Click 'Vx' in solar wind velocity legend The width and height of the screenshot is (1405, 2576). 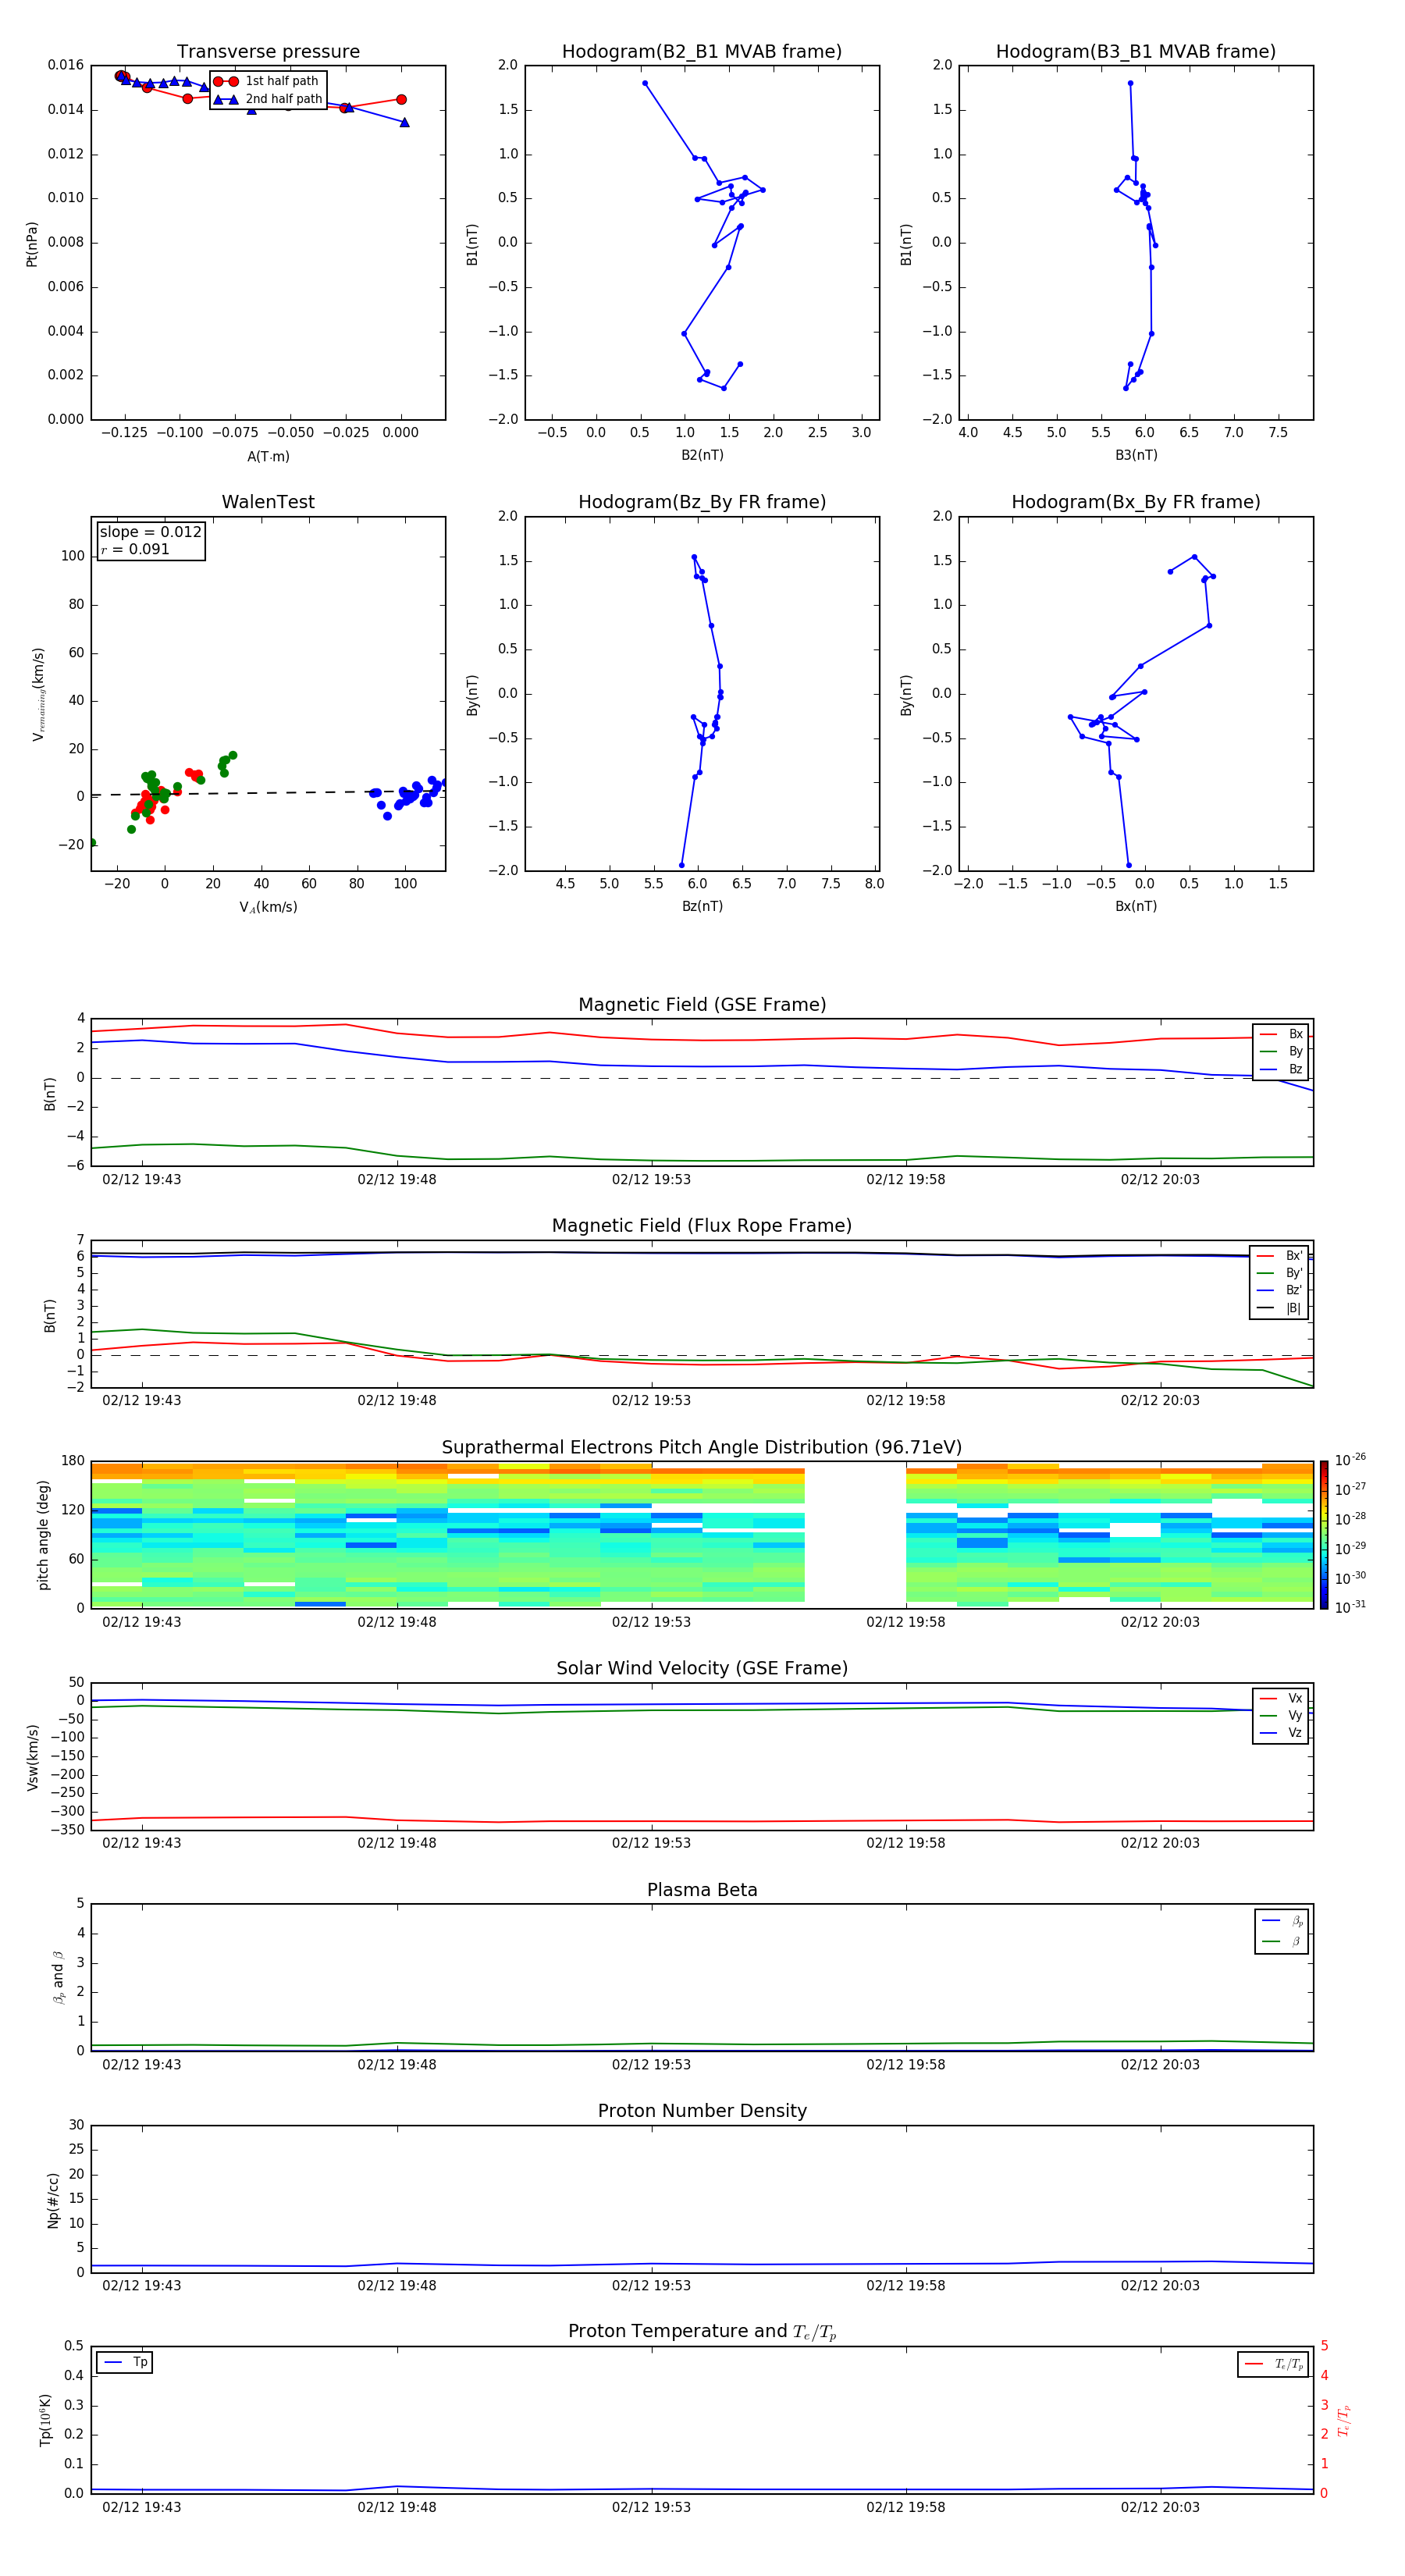tap(1281, 1699)
